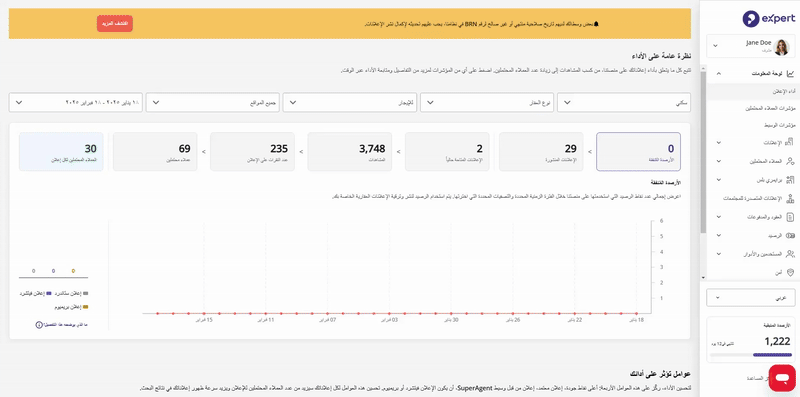Open the For Rent filter dropdown
This screenshot has height=397, width=800.
(349, 103)
